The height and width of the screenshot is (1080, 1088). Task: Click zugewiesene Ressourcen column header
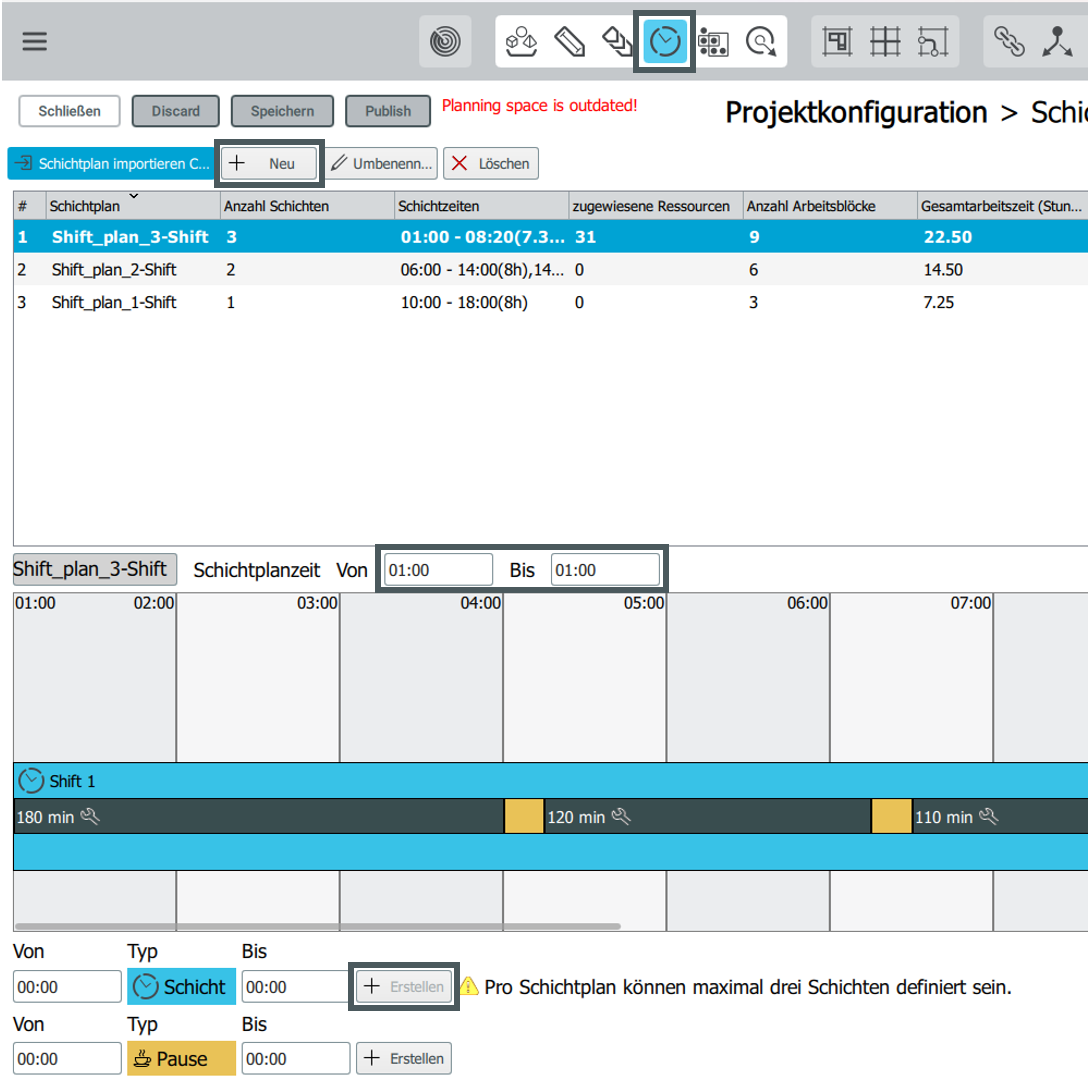[656, 206]
